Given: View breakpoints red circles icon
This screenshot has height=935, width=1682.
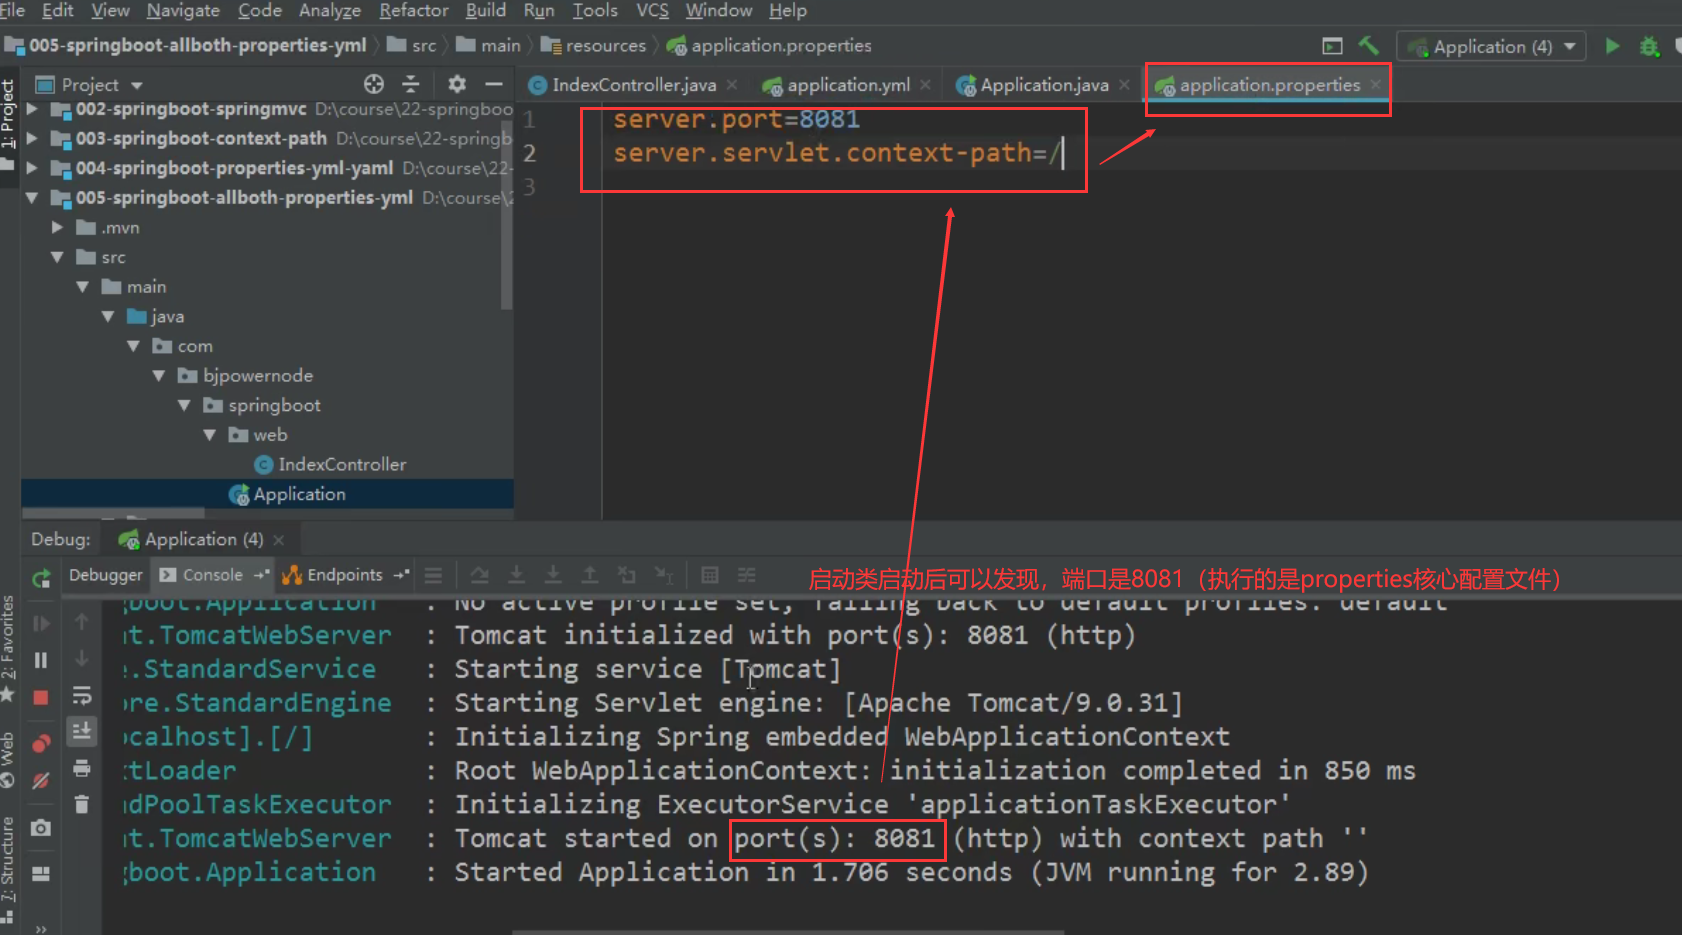Looking at the screenshot, I should coord(41,743).
